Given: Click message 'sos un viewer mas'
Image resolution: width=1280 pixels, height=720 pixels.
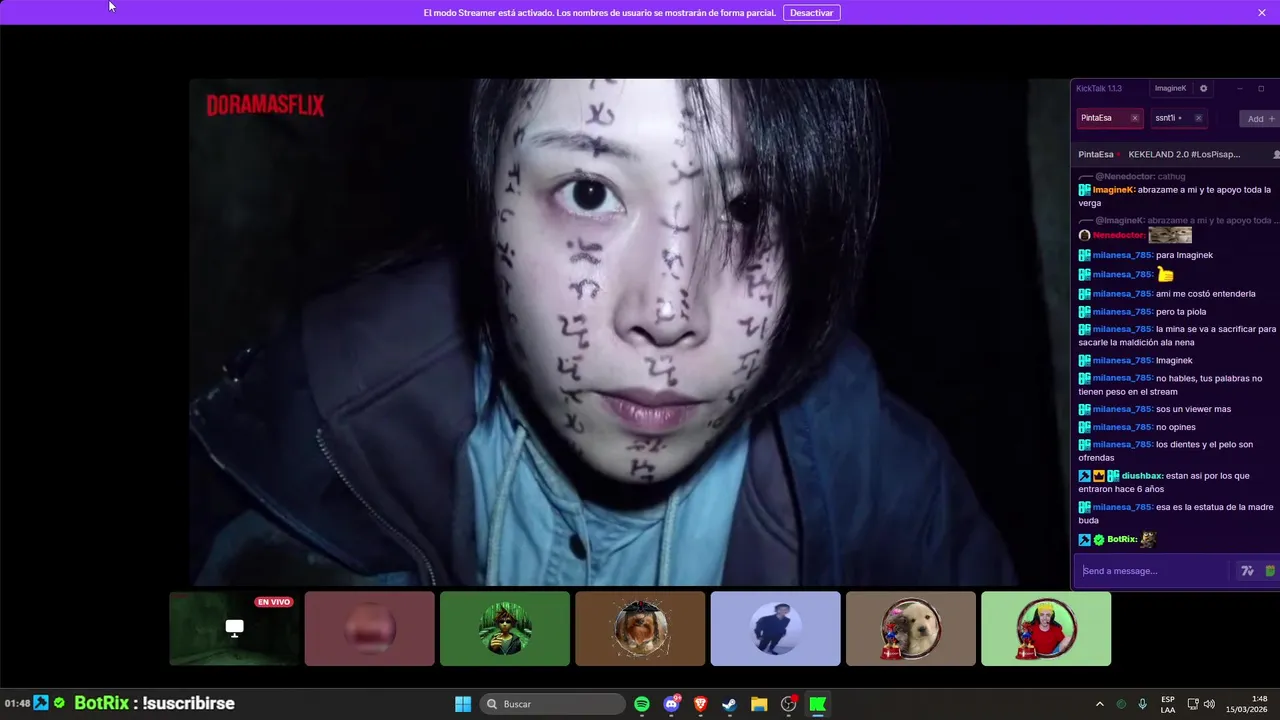Looking at the screenshot, I should pyautogui.click(x=1193, y=409).
